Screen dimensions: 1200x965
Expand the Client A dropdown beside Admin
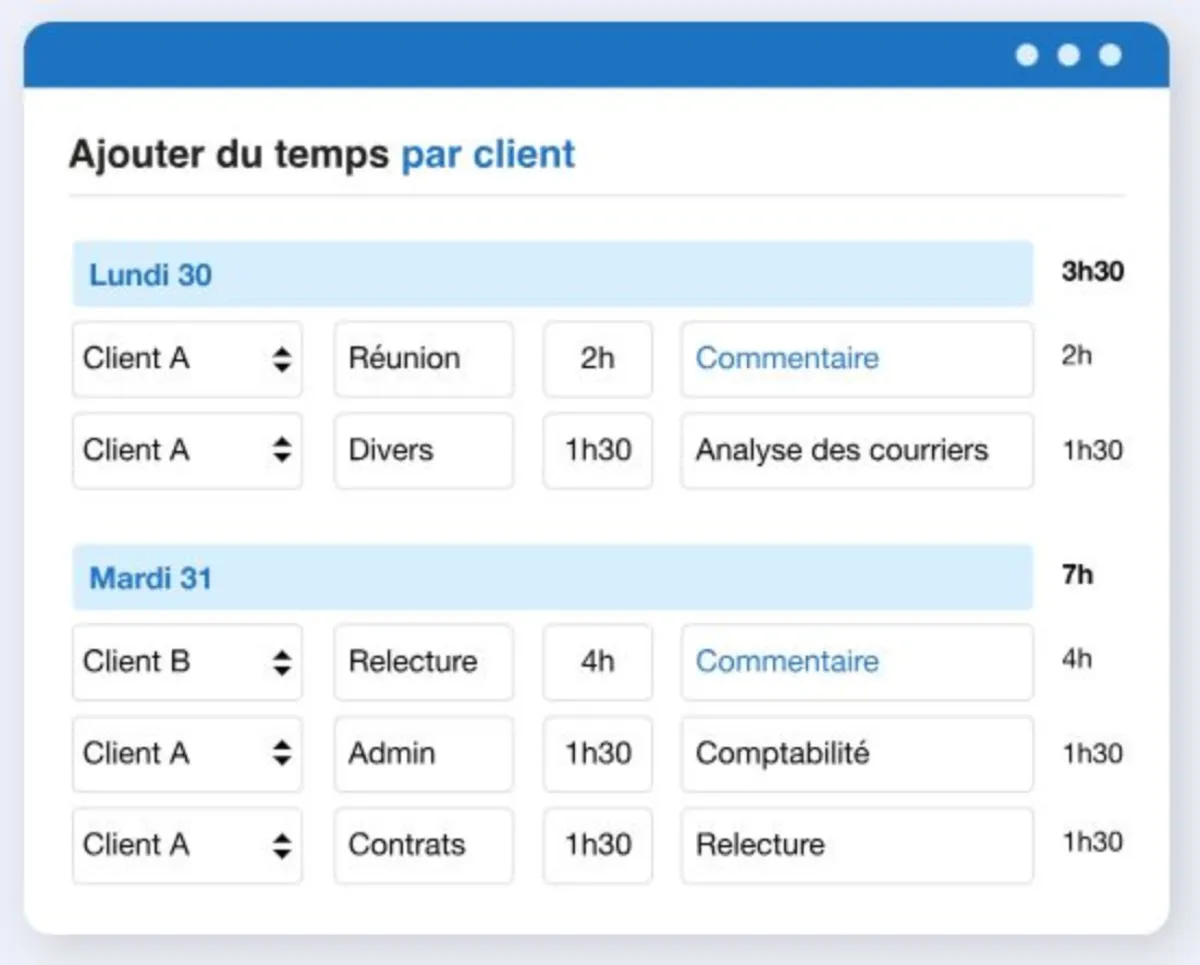(187, 754)
